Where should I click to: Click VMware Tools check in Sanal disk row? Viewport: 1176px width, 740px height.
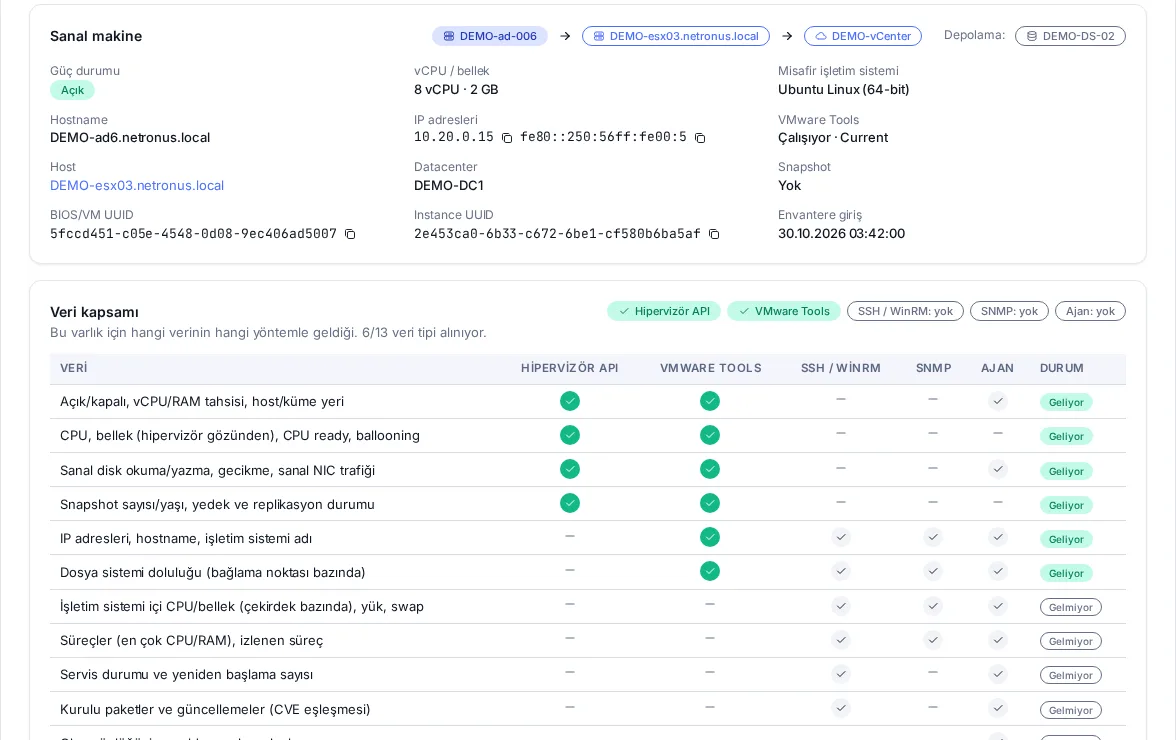pyautogui.click(x=710, y=469)
